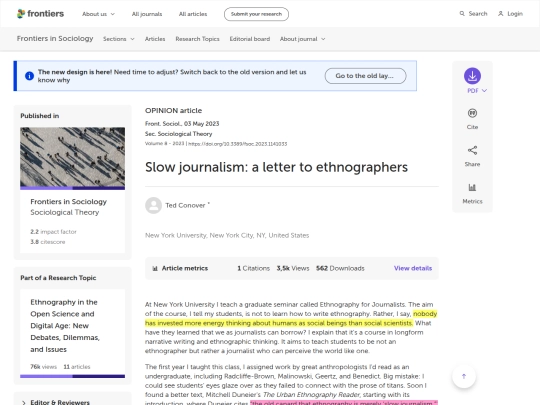Click the Search label in the header
This screenshot has width=540, height=405.
pos(478,14)
